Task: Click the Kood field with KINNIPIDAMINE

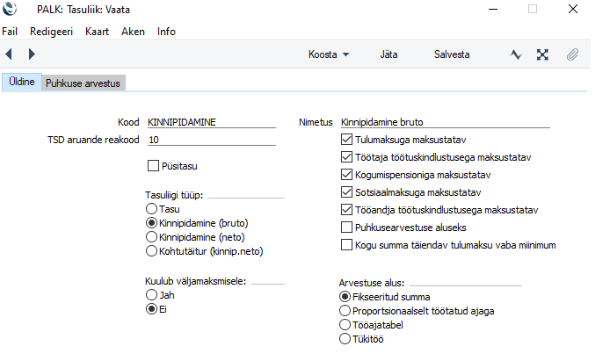Action: 212,122
